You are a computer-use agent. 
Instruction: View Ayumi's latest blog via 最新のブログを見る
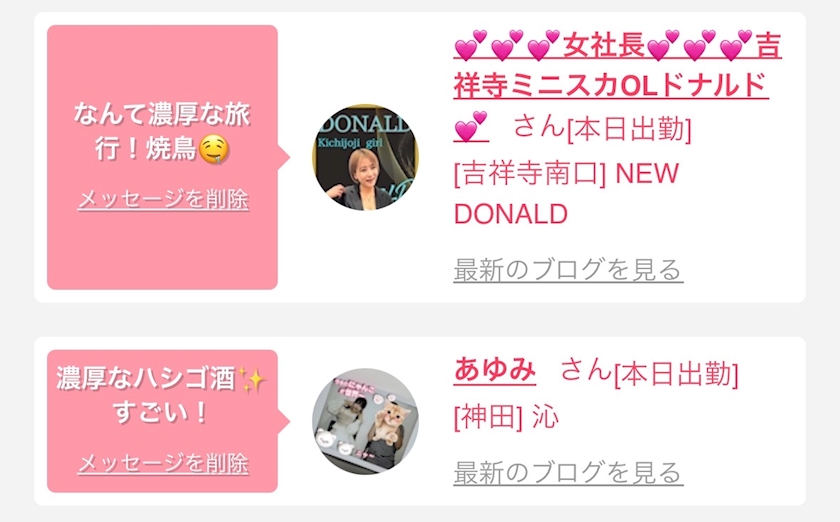pos(568,472)
